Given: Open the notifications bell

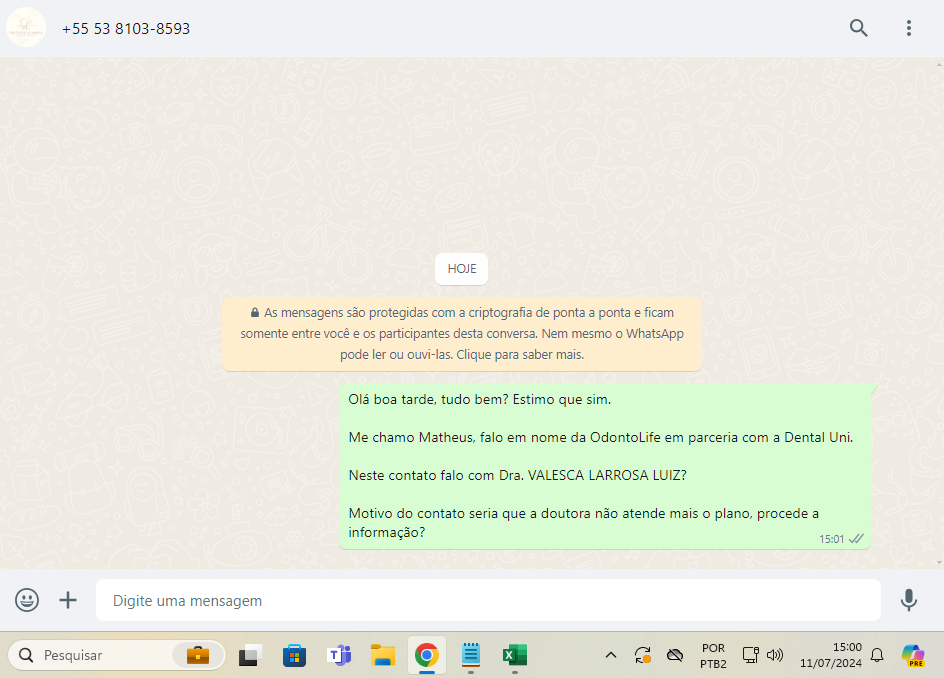Looking at the screenshot, I should [877, 655].
